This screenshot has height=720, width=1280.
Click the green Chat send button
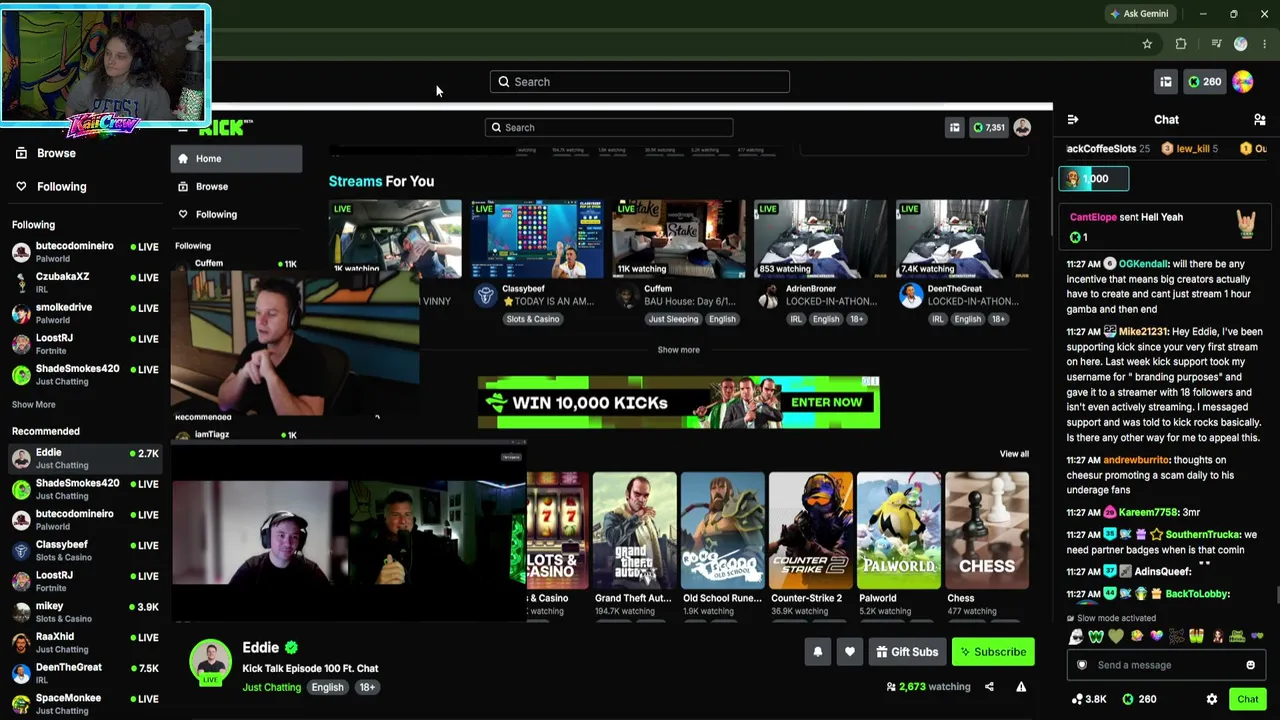point(1247,699)
